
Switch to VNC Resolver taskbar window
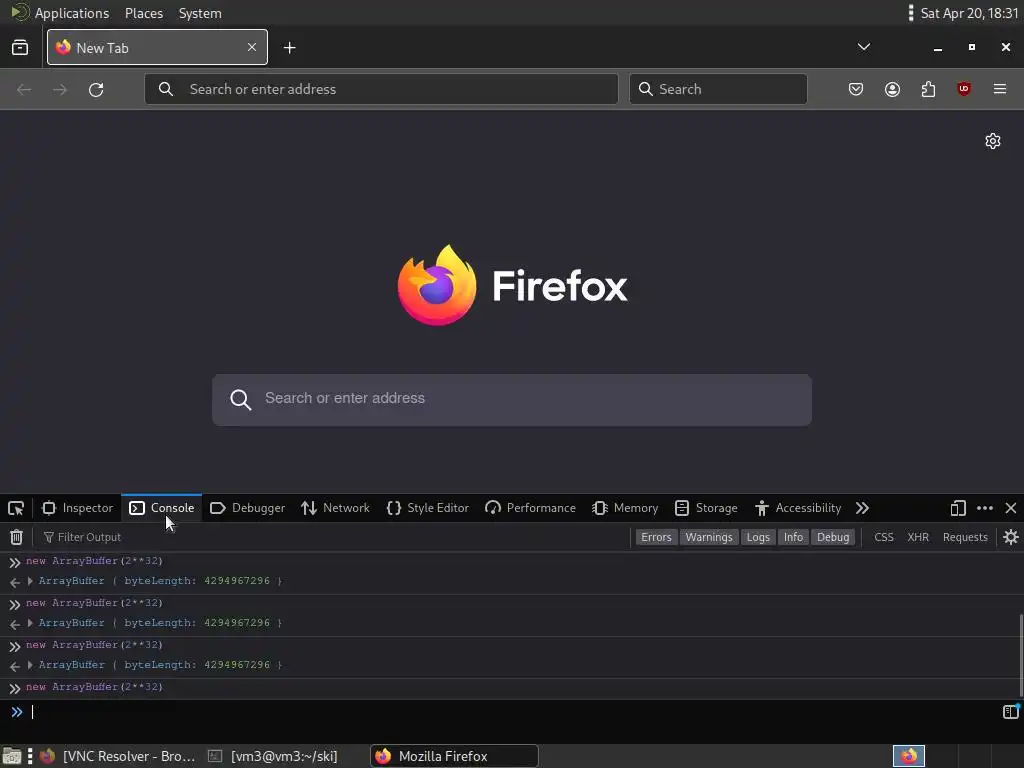pyautogui.click(x=118, y=756)
